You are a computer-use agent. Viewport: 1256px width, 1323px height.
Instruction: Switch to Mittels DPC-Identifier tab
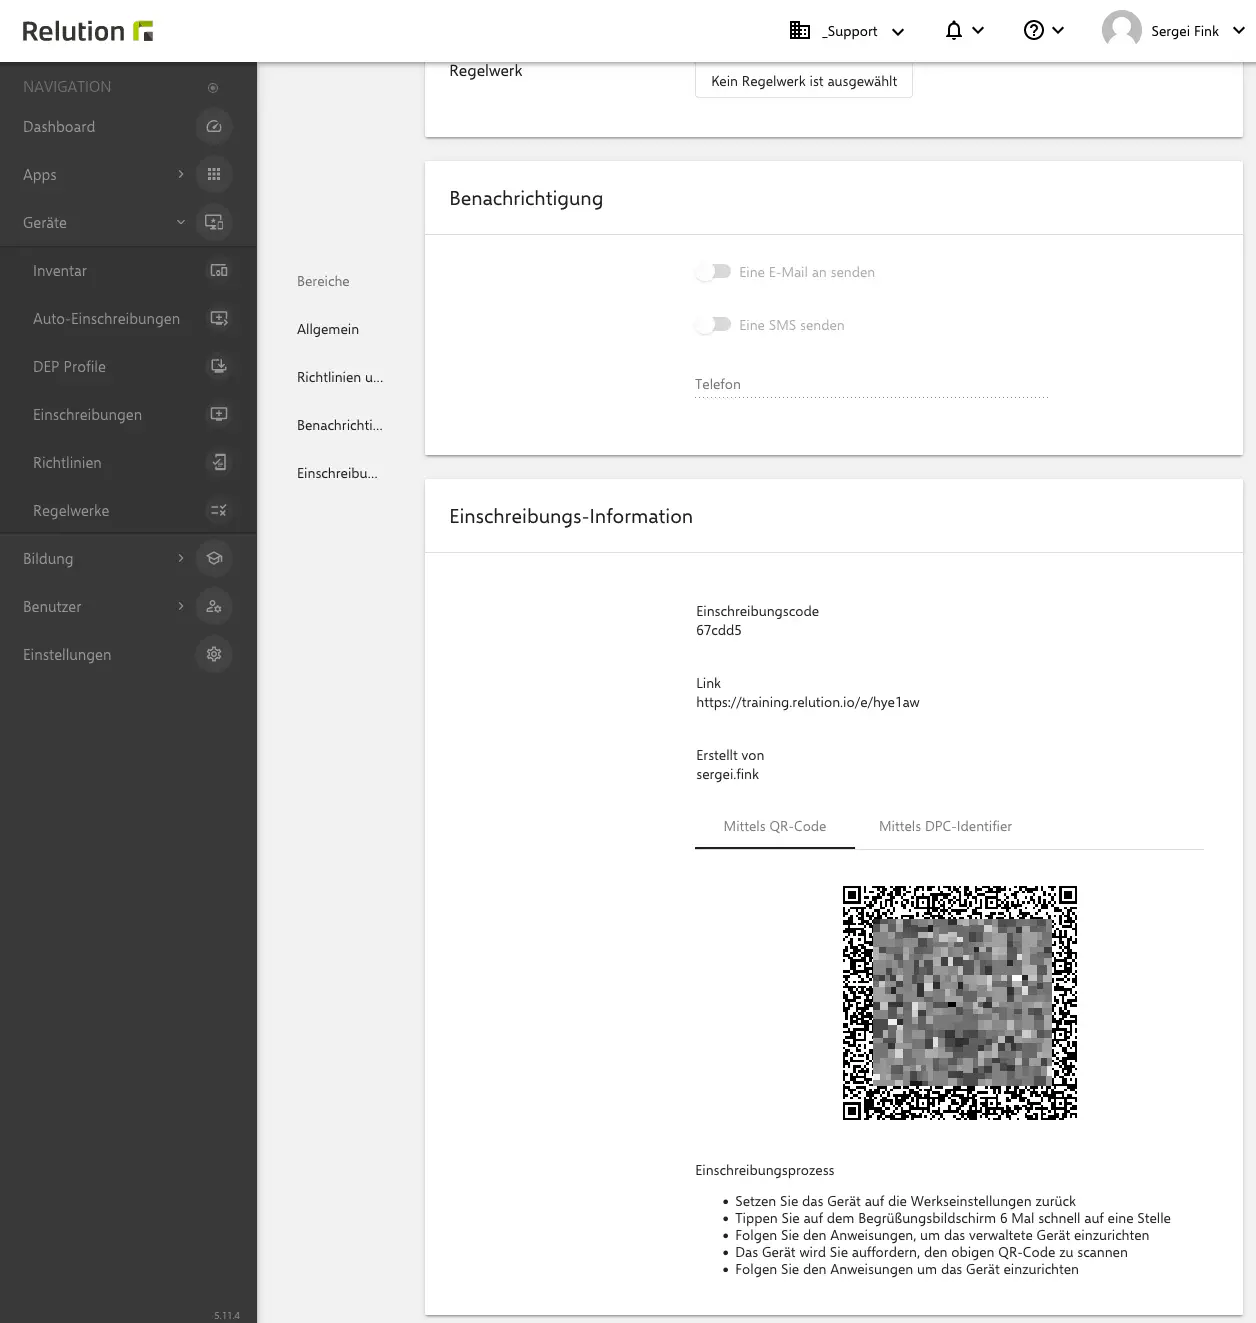pyautogui.click(x=945, y=827)
